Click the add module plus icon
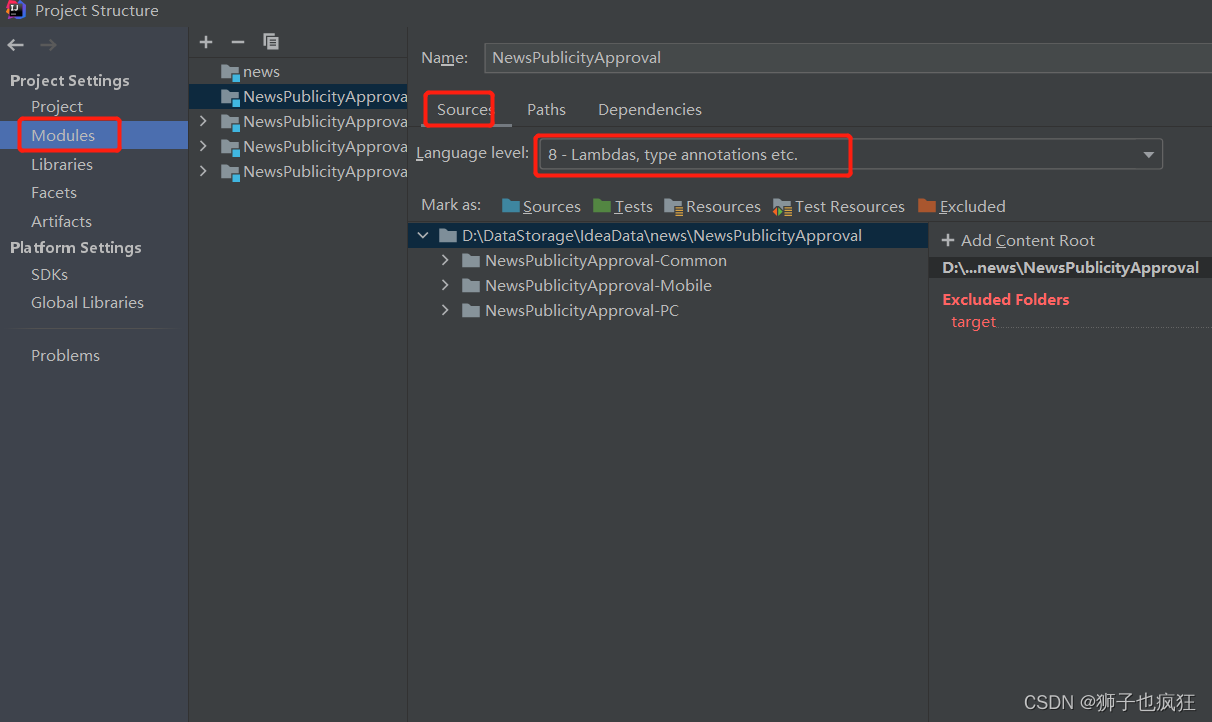The width and height of the screenshot is (1212, 722). click(x=206, y=42)
